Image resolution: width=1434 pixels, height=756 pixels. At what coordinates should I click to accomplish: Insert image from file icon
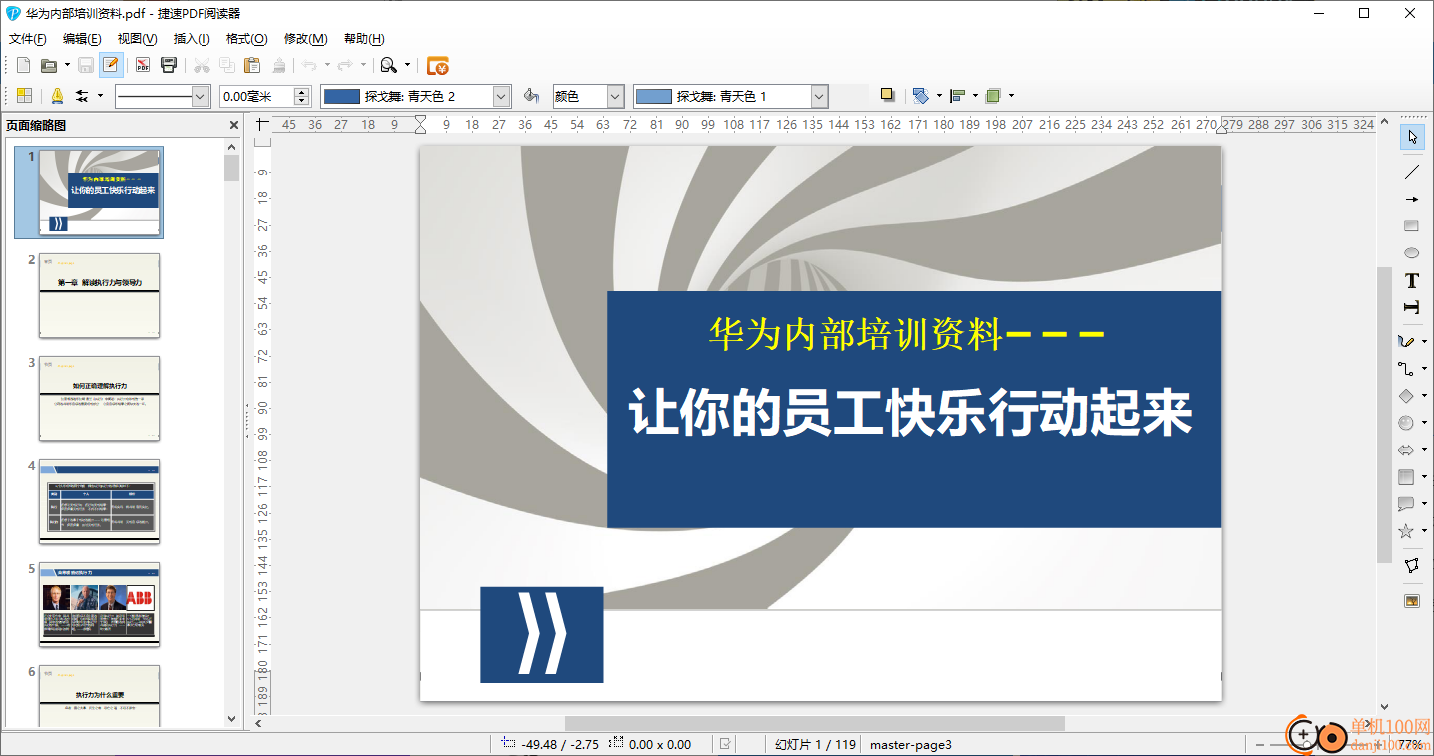1412,601
